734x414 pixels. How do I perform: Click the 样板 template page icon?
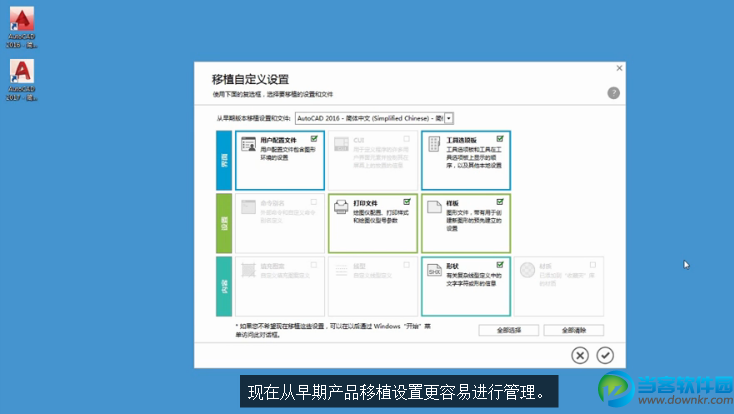(x=434, y=207)
